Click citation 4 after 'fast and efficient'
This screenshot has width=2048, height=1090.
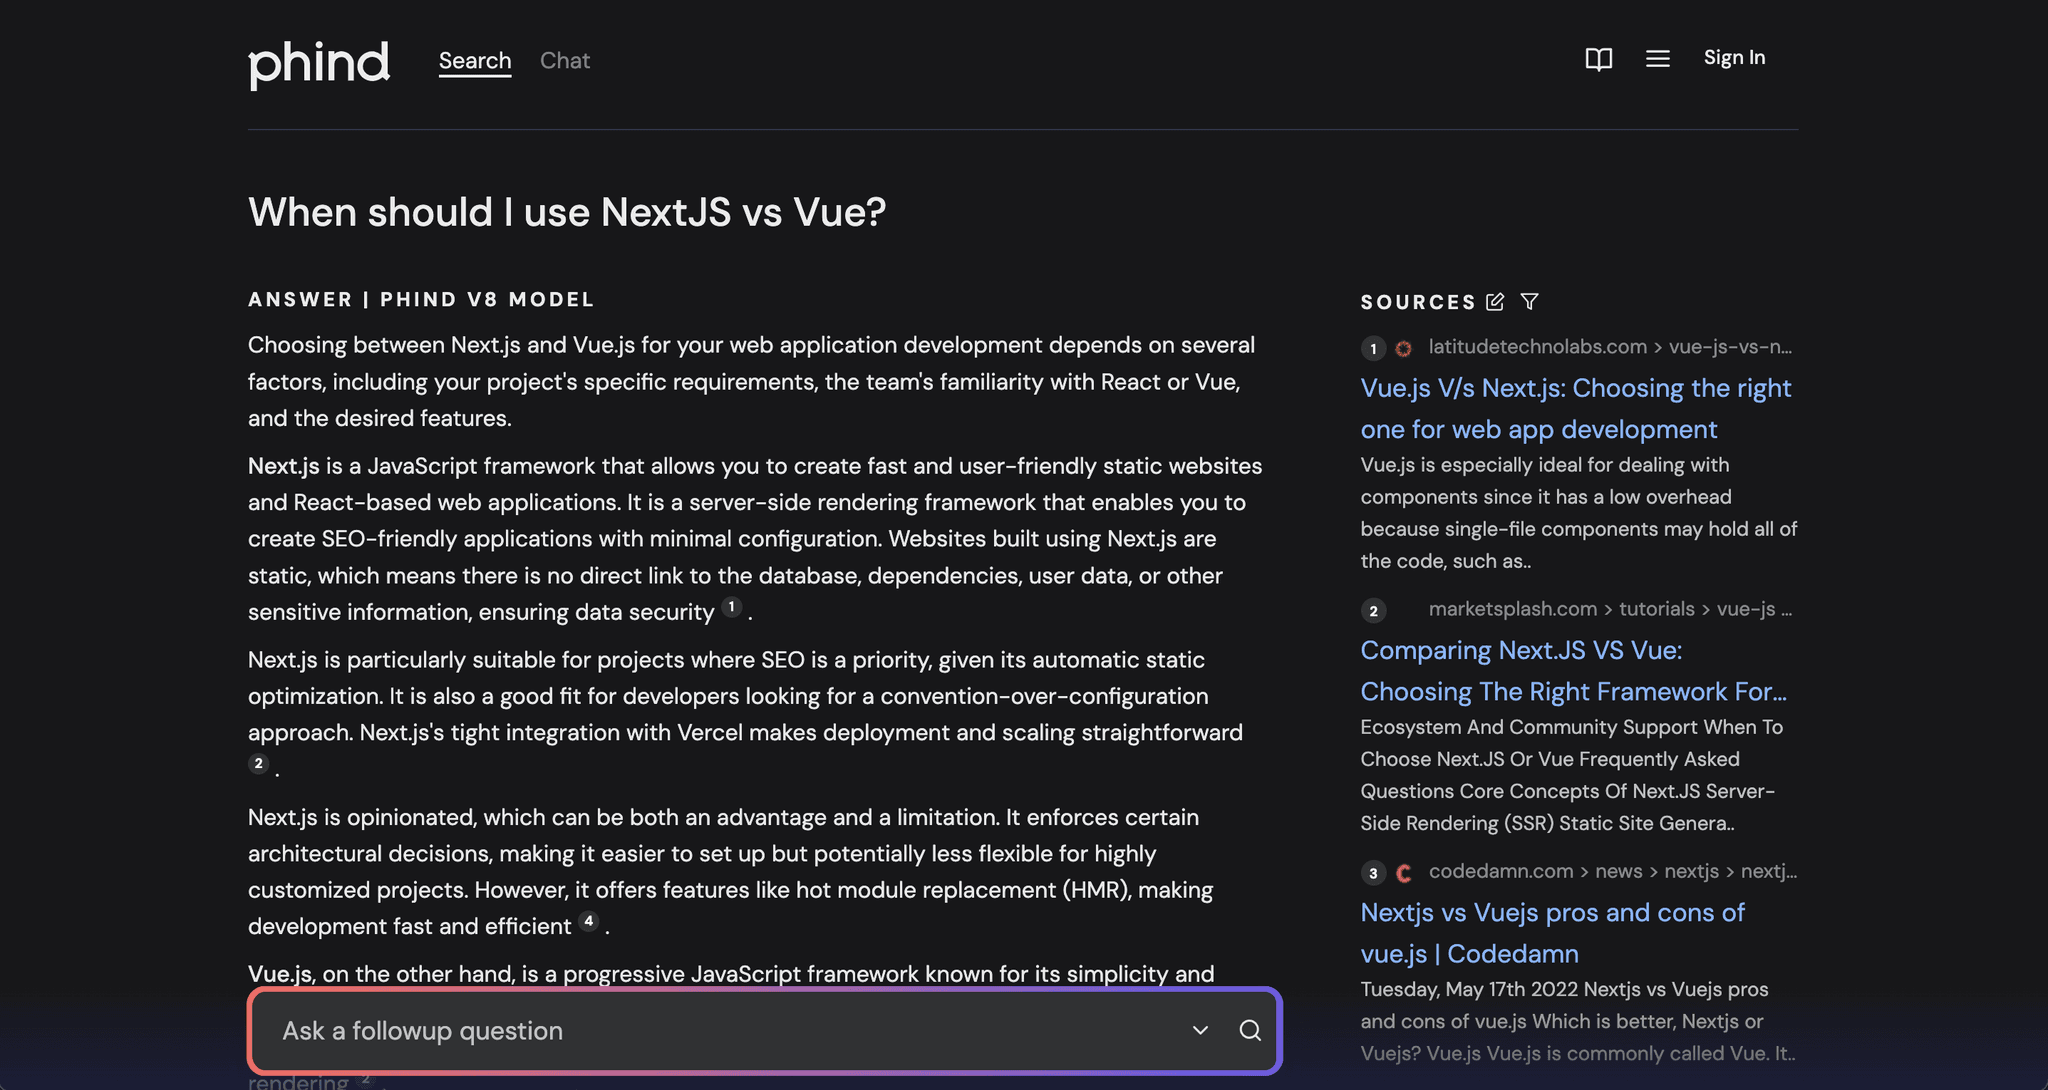(588, 921)
